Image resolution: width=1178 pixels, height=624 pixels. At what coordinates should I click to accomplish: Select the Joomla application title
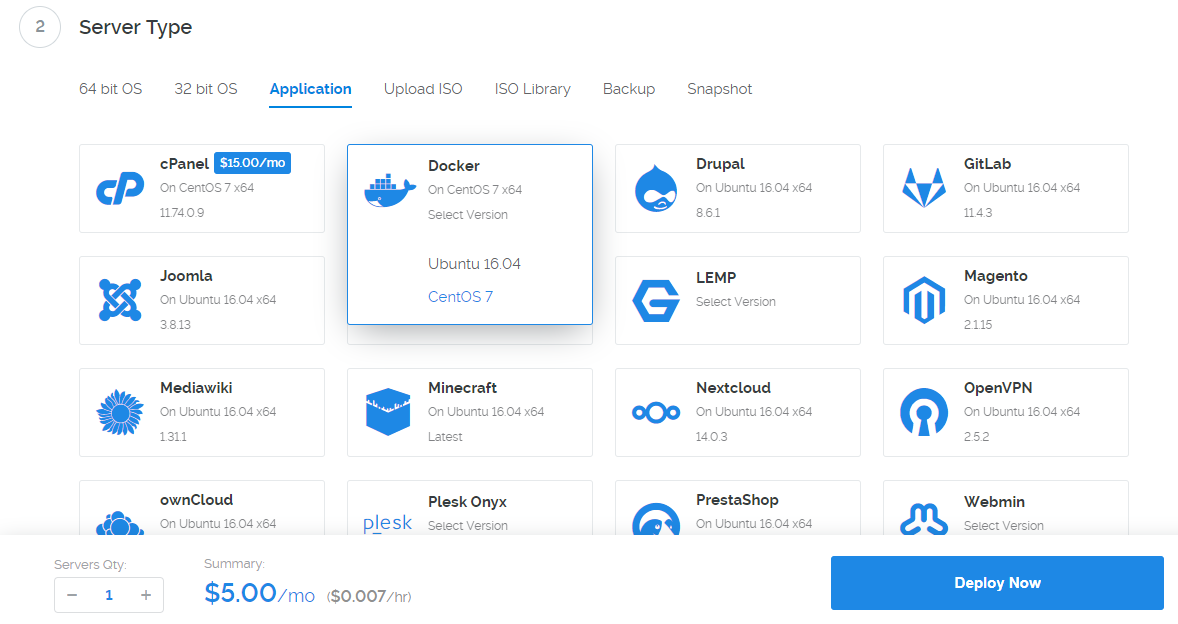(186, 276)
